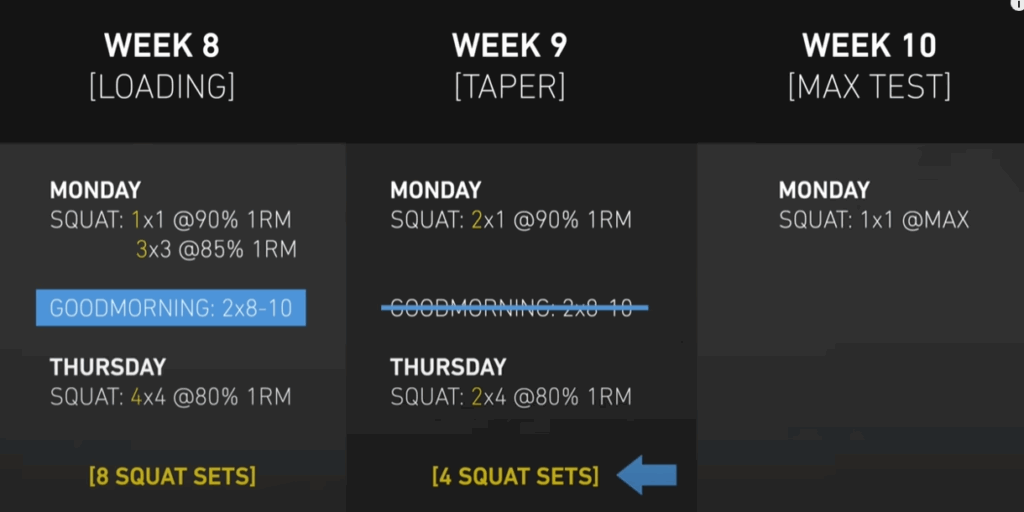Viewport: 1024px width, 512px height.
Task: Click the [8 SQUAT SETS] yellow label
Action: (172, 476)
